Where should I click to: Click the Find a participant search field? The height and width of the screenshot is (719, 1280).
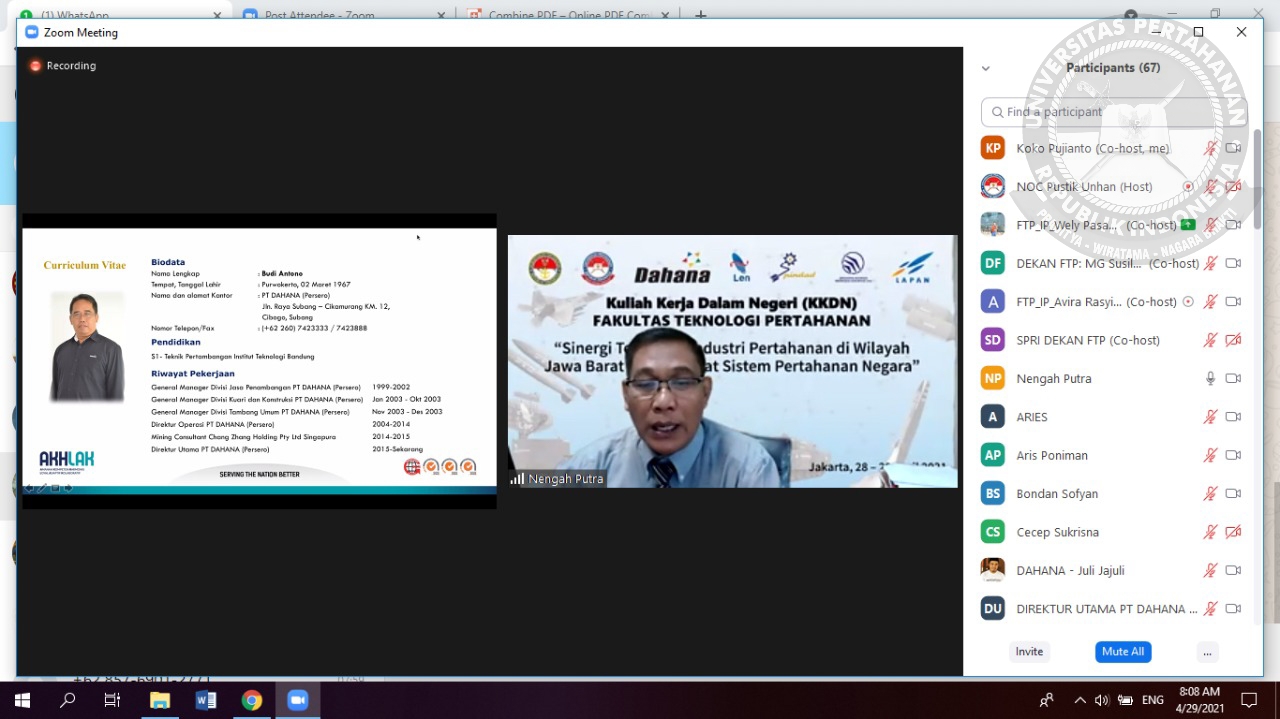click(1114, 112)
